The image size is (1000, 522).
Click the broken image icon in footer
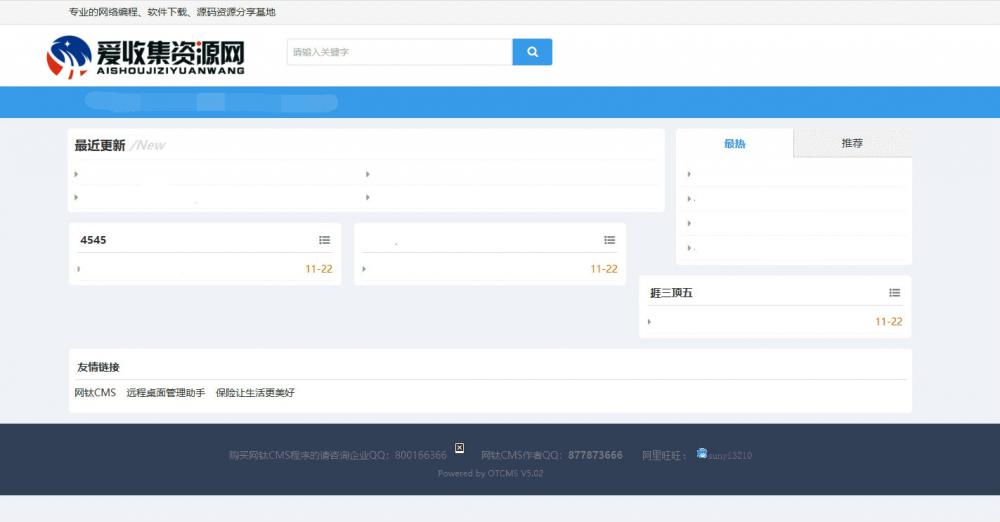[459, 448]
